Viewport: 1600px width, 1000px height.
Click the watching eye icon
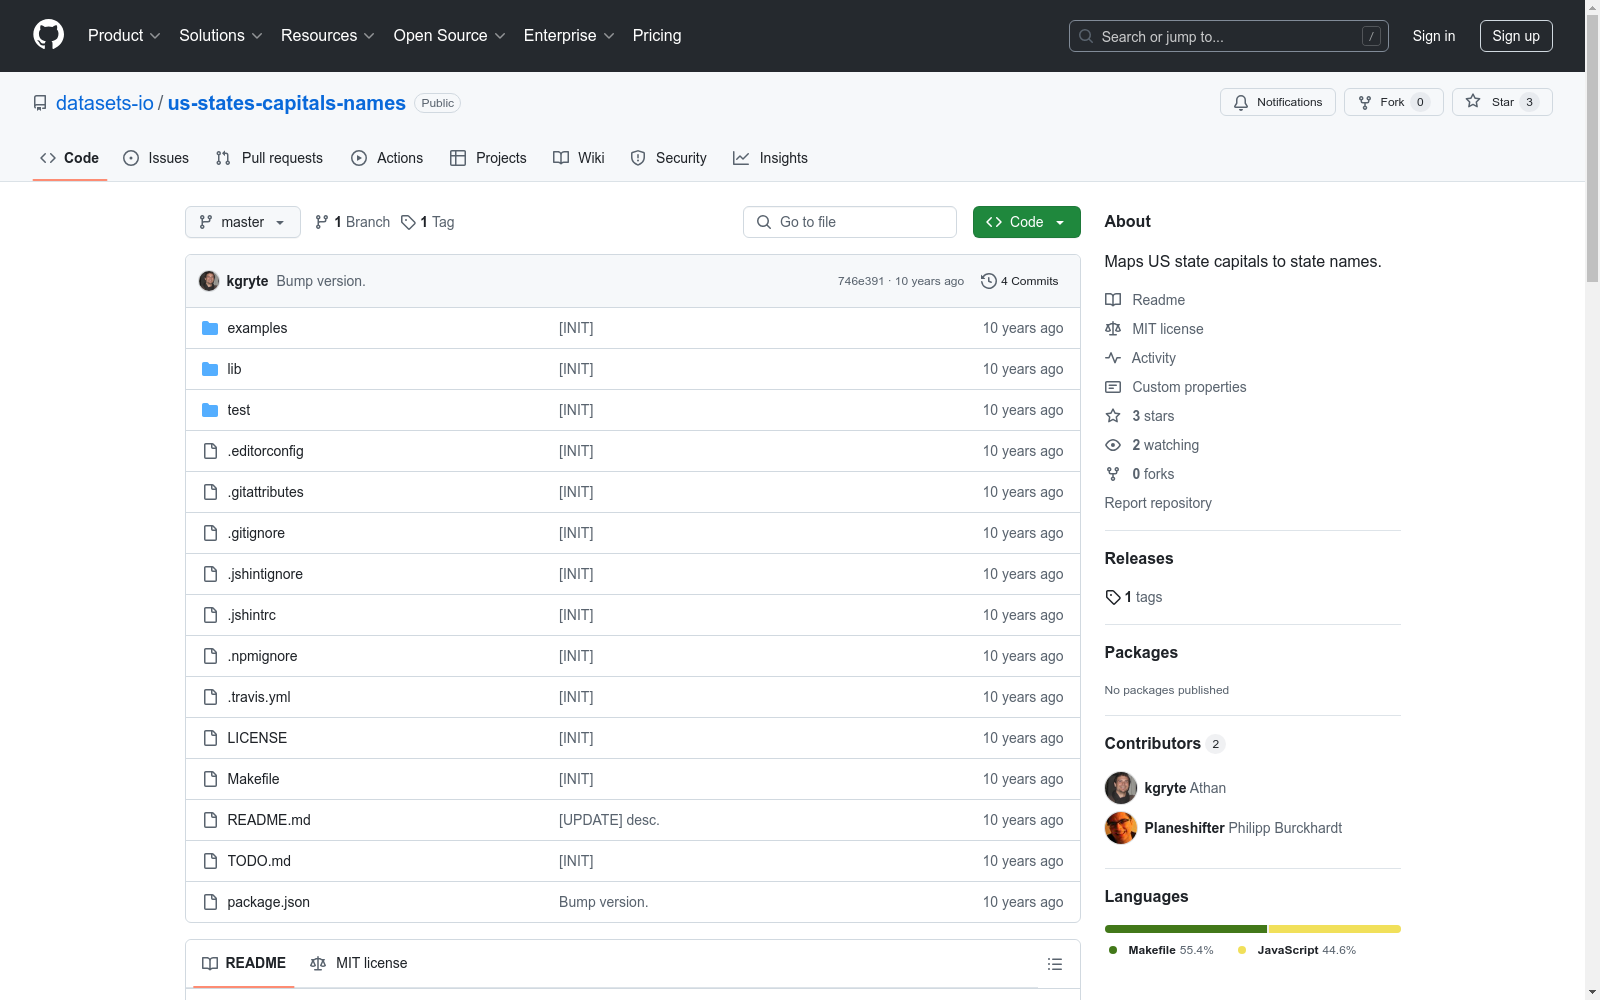tap(1113, 445)
